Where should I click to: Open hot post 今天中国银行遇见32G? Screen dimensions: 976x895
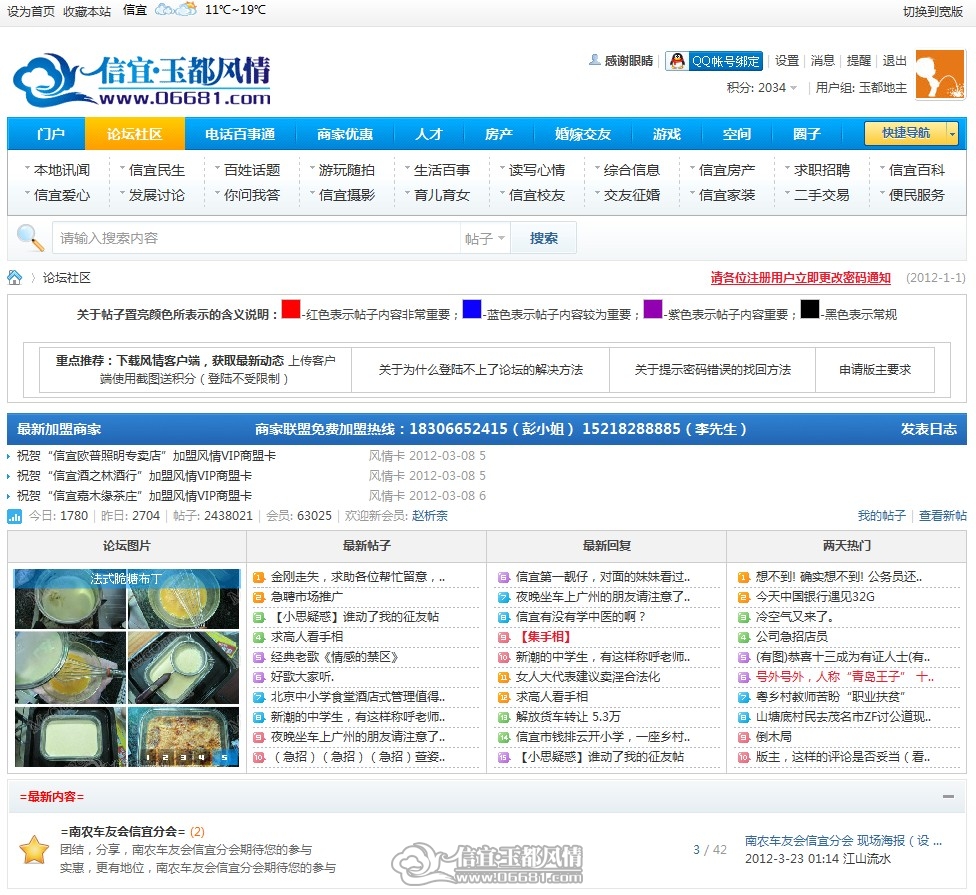click(815, 597)
